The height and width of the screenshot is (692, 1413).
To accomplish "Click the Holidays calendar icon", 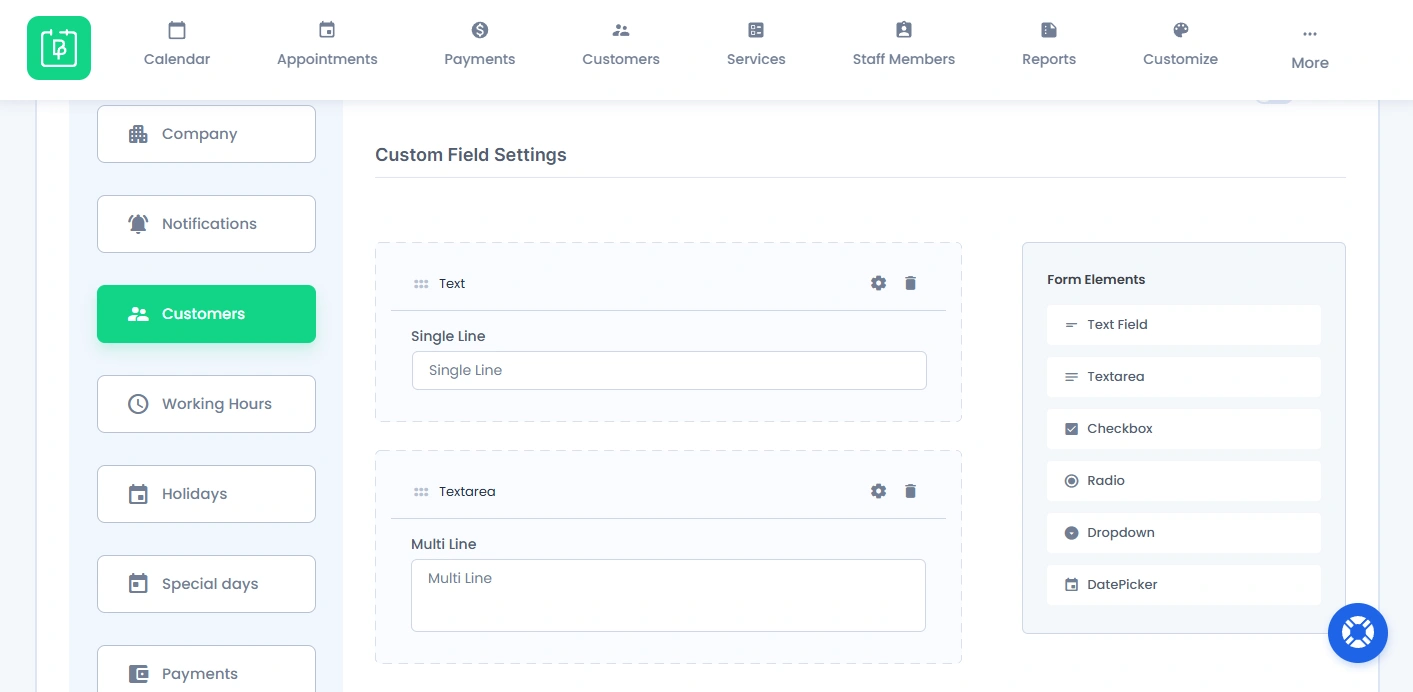I will 138,494.
